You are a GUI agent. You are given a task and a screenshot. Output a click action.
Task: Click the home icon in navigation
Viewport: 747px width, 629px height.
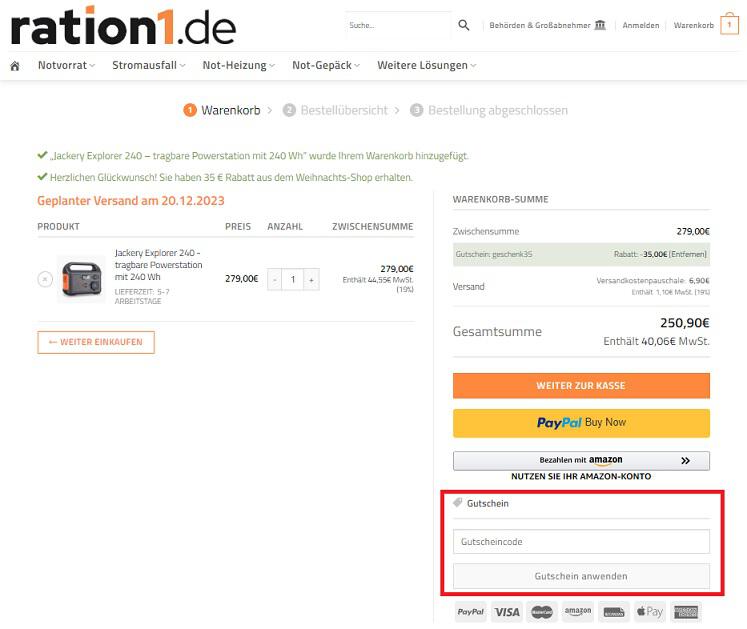click(15, 66)
